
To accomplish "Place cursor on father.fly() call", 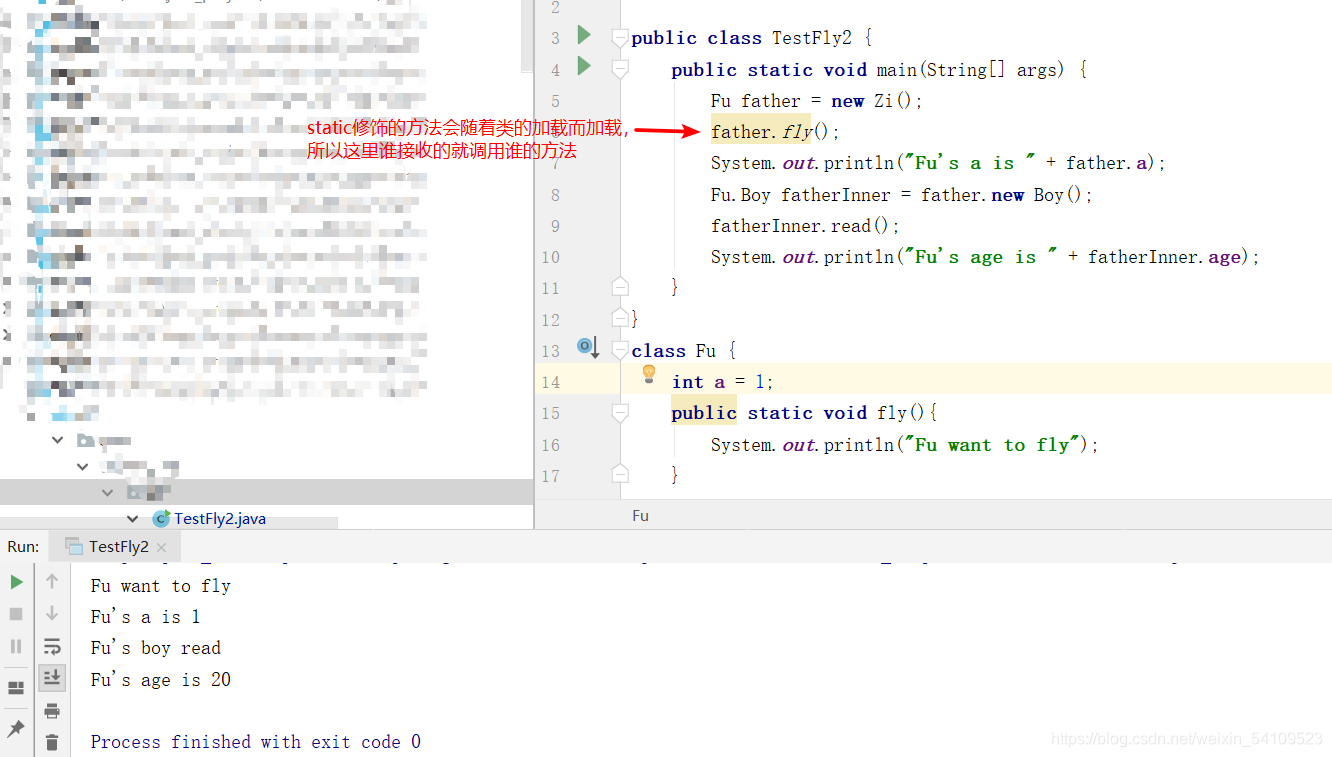I will click(x=775, y=132).
